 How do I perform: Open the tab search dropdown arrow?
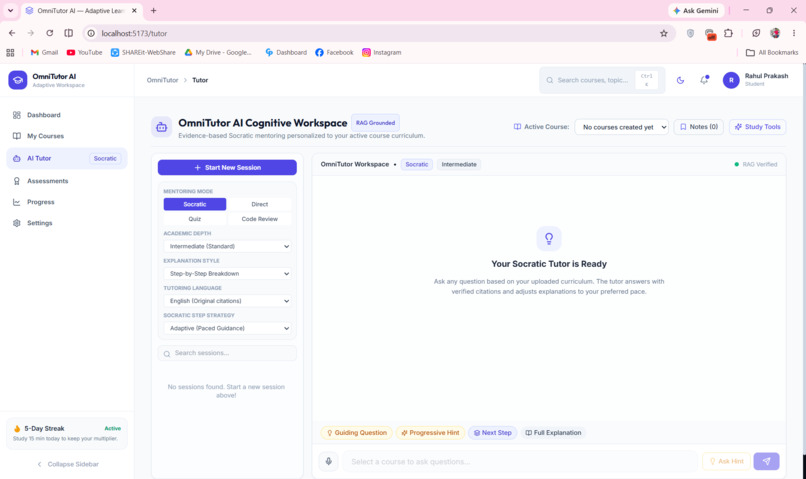tap(10, 10)
